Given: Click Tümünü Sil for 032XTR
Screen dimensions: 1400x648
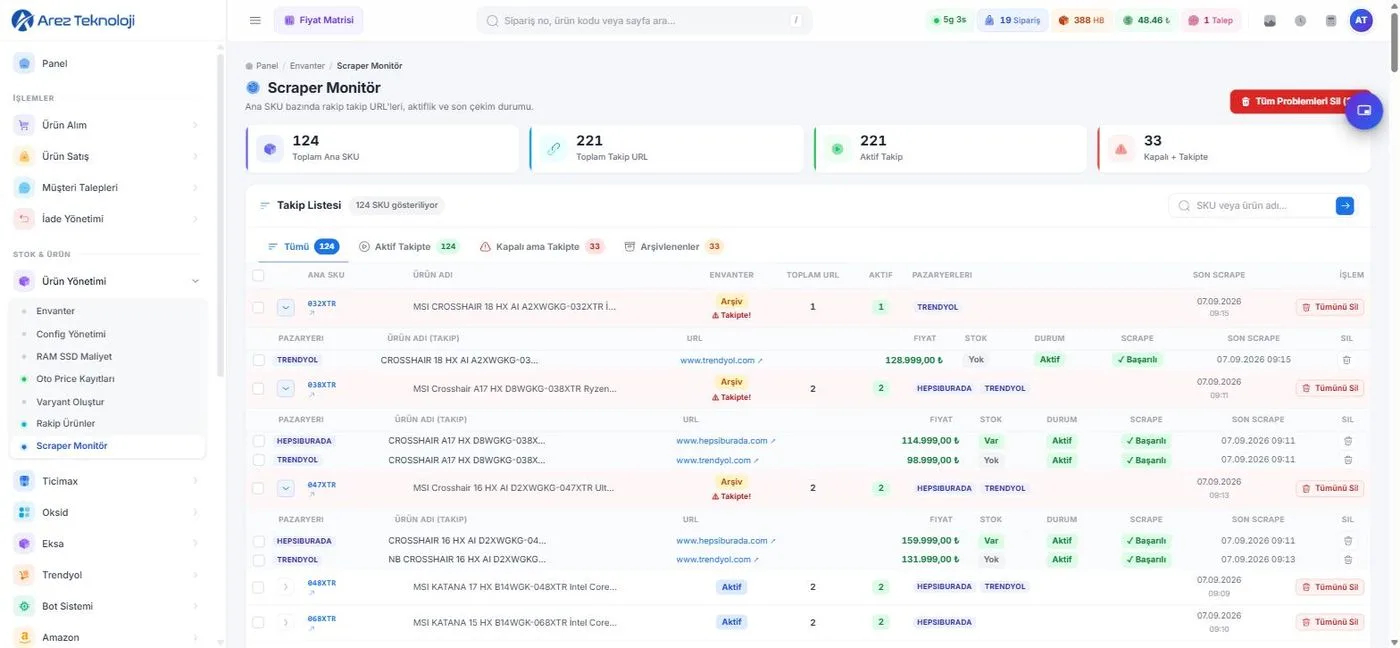Looking at the screenshot, I should point(1330,307).
